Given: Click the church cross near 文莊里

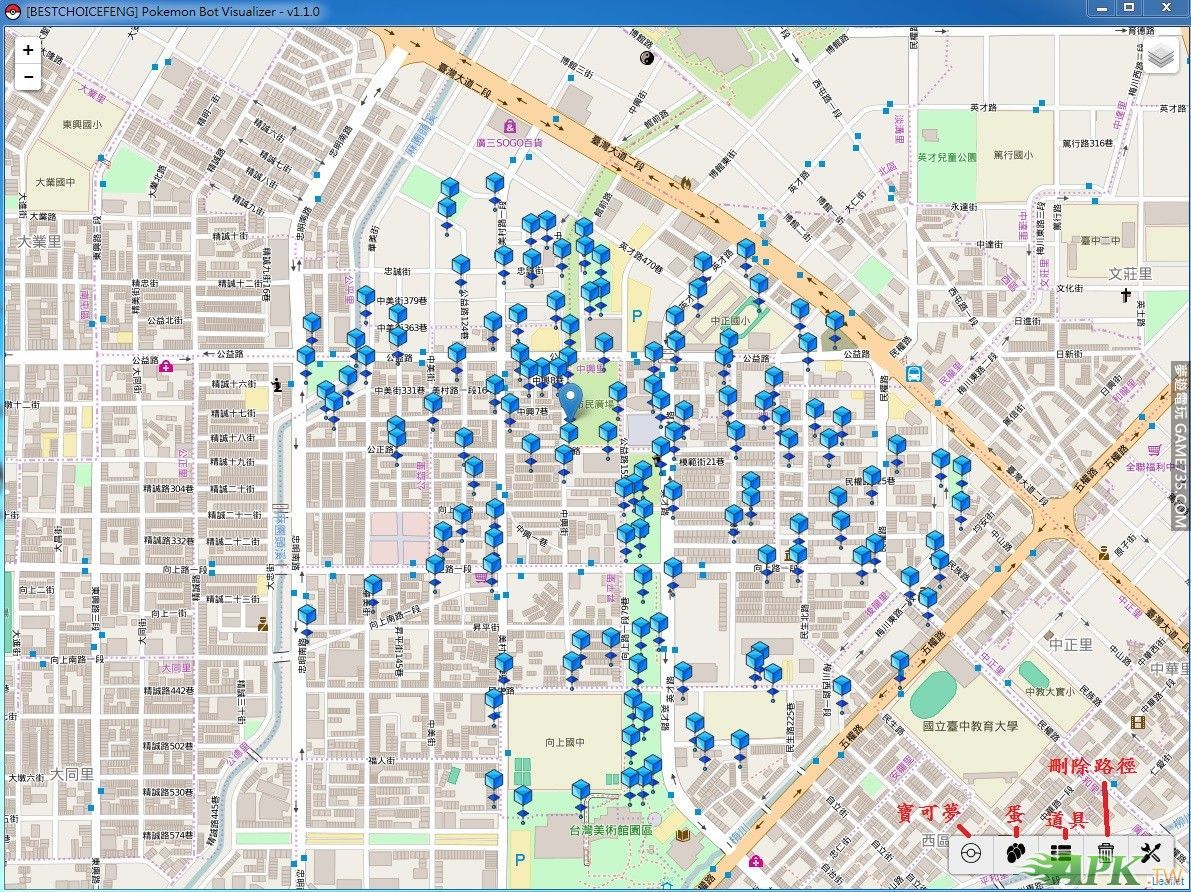Looking at the screenshot, I should tap(1125, 294).
